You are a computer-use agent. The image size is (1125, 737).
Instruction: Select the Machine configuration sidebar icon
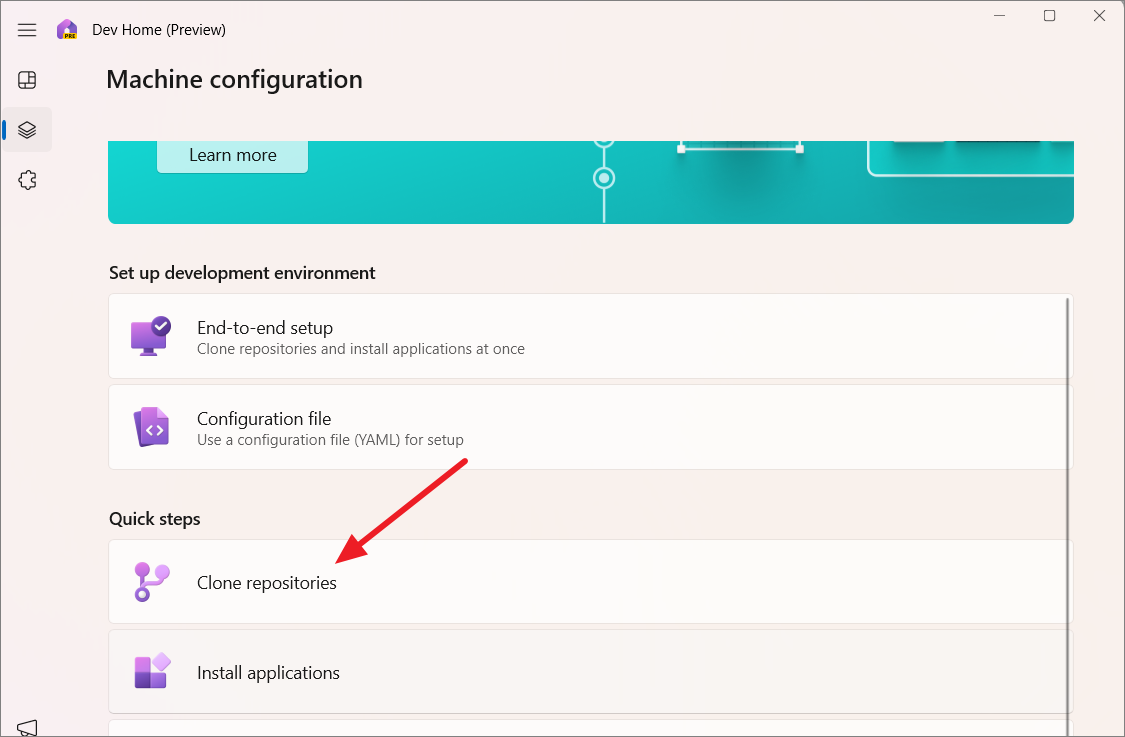click(27, 130)
